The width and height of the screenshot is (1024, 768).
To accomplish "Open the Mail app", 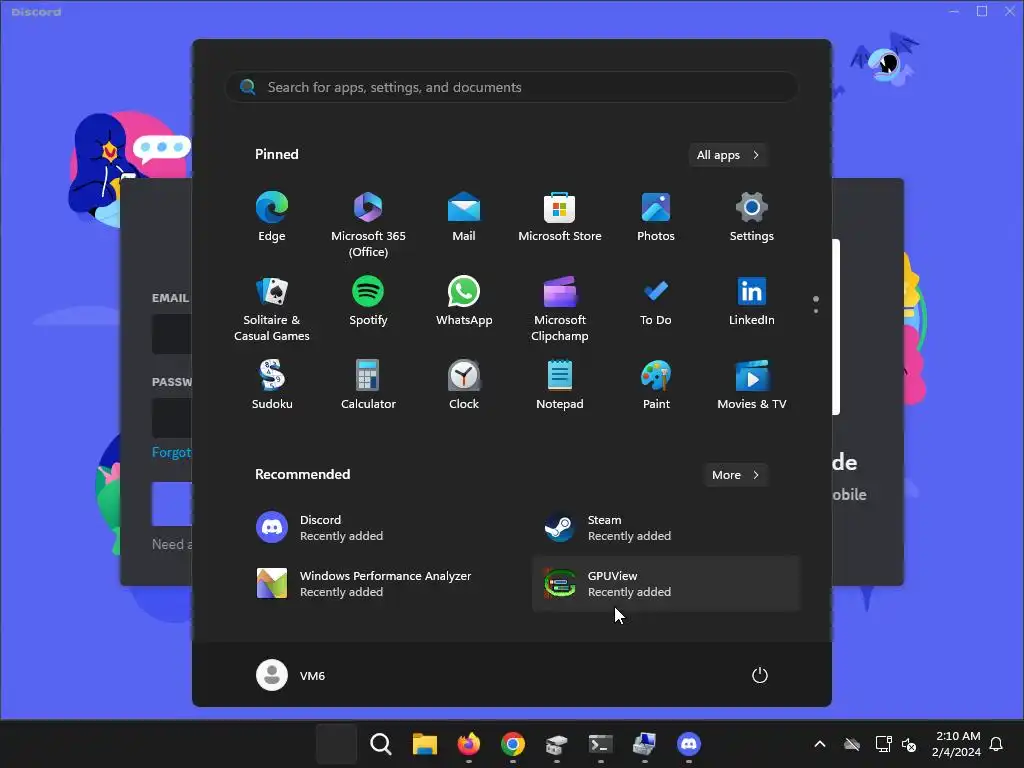I will 464,217.
